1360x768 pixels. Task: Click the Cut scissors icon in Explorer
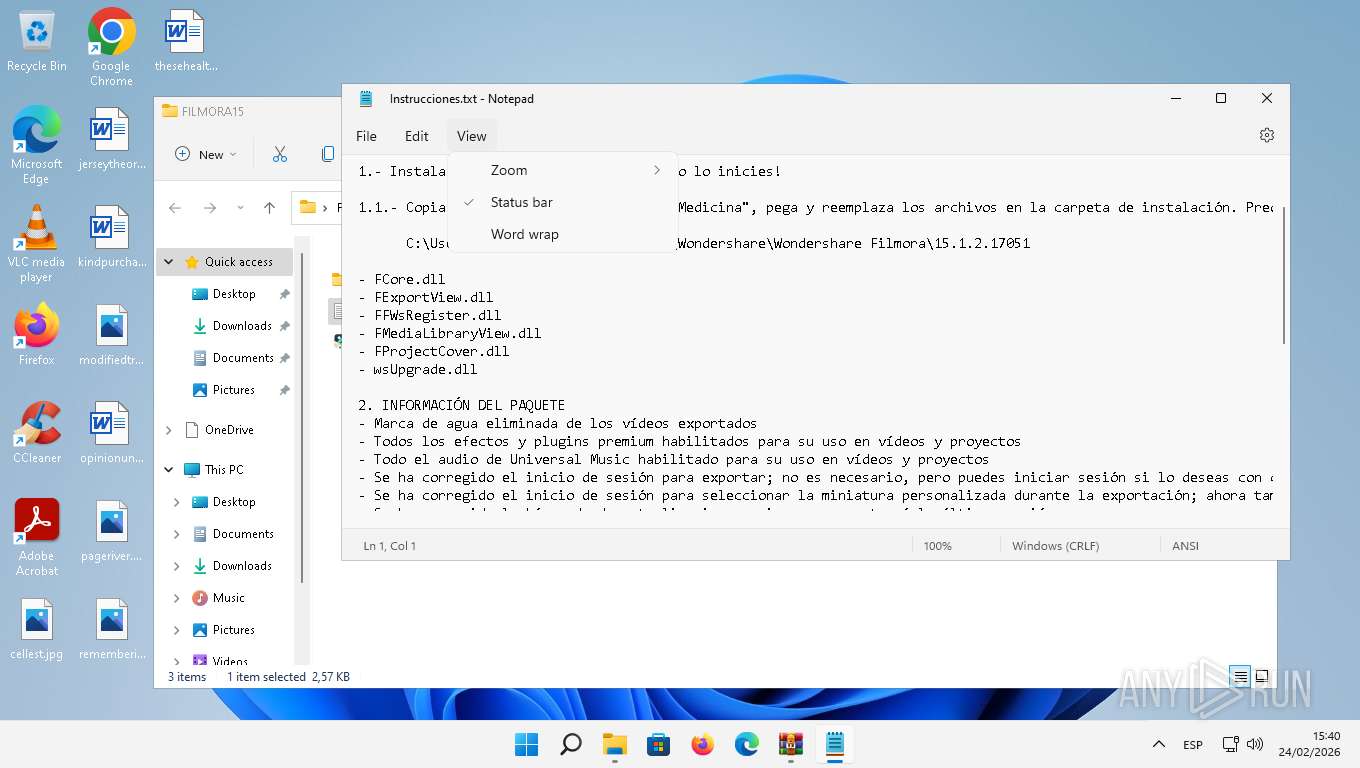[x=280, y=154]
